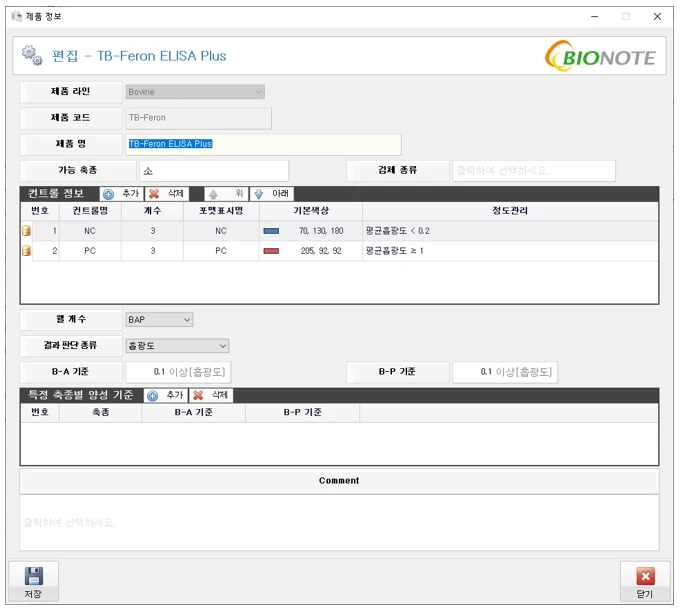Click inside the Comment text area
Viewport: 681px width, 611px height.
[339, 522]
